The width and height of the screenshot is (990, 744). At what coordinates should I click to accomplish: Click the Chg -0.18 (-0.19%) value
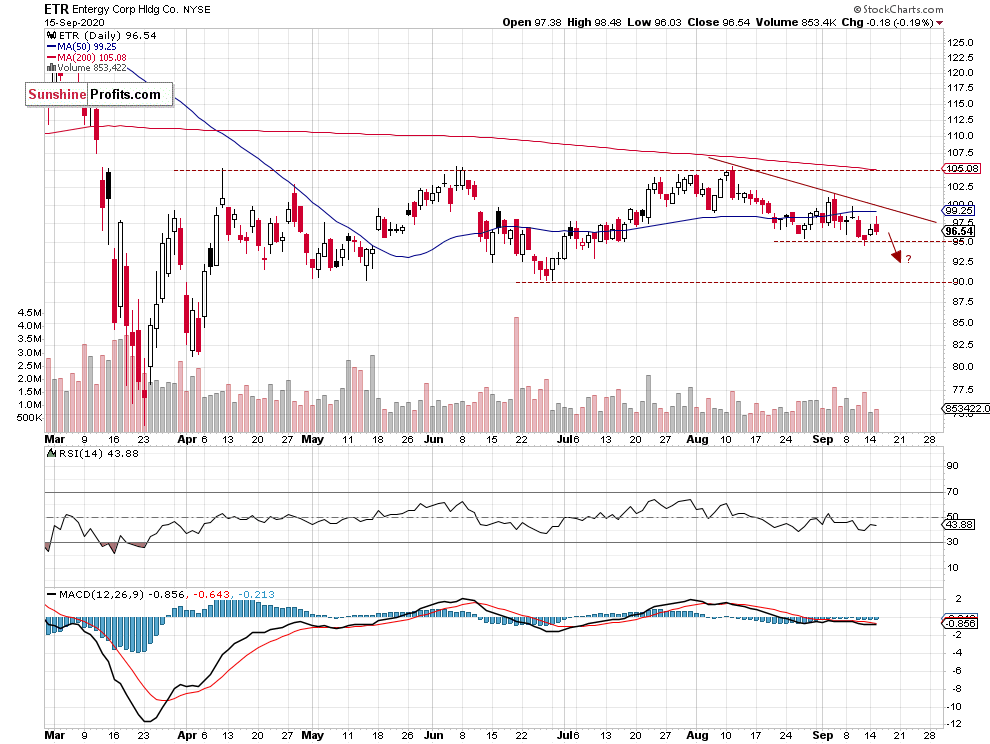tap(887, 22)
